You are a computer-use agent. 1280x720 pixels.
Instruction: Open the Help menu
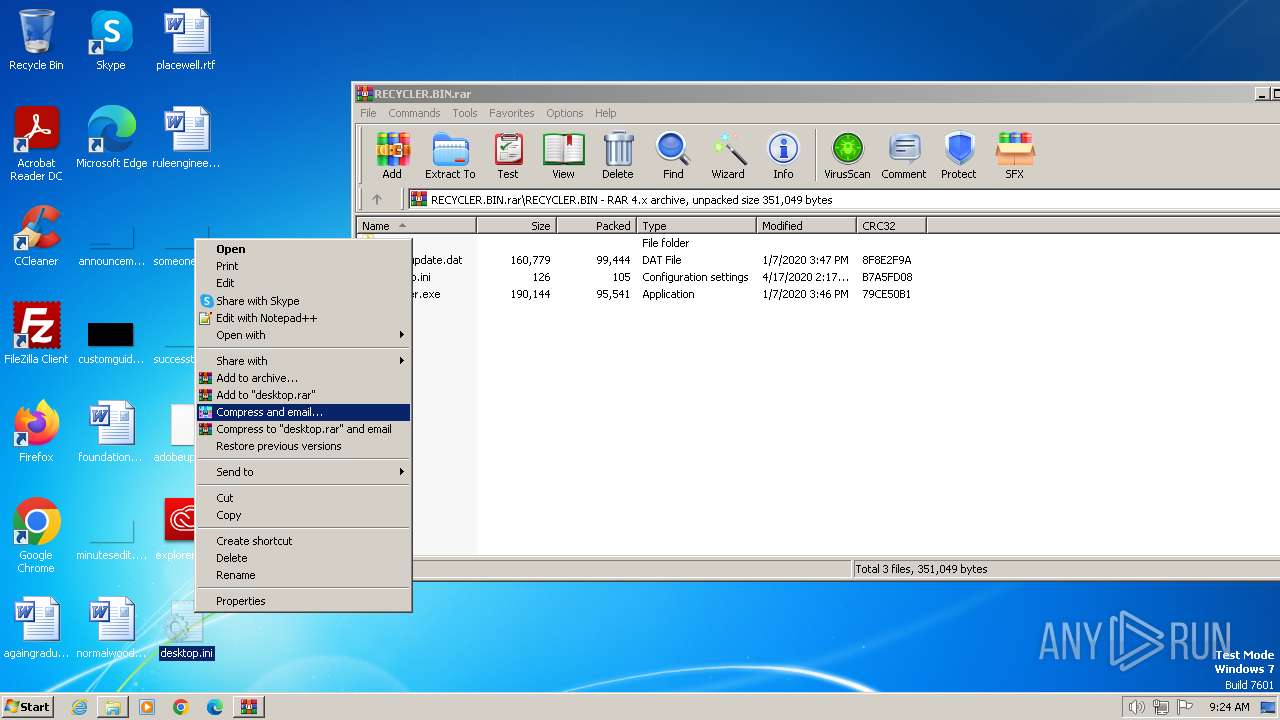tap(605, 113)
